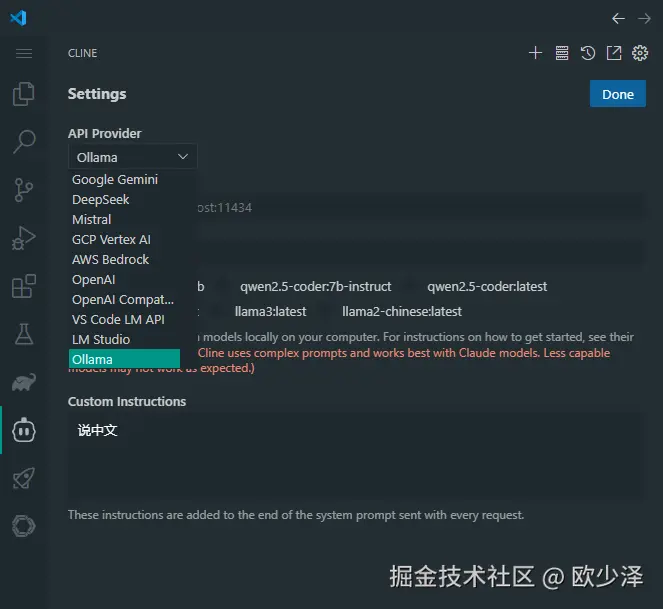Click the Settings heading
Viewport: 663px width, 609px height.
tap(97, 94)
